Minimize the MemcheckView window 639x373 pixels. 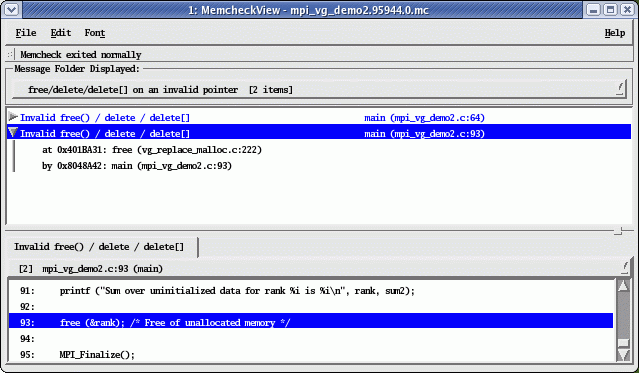594,9
